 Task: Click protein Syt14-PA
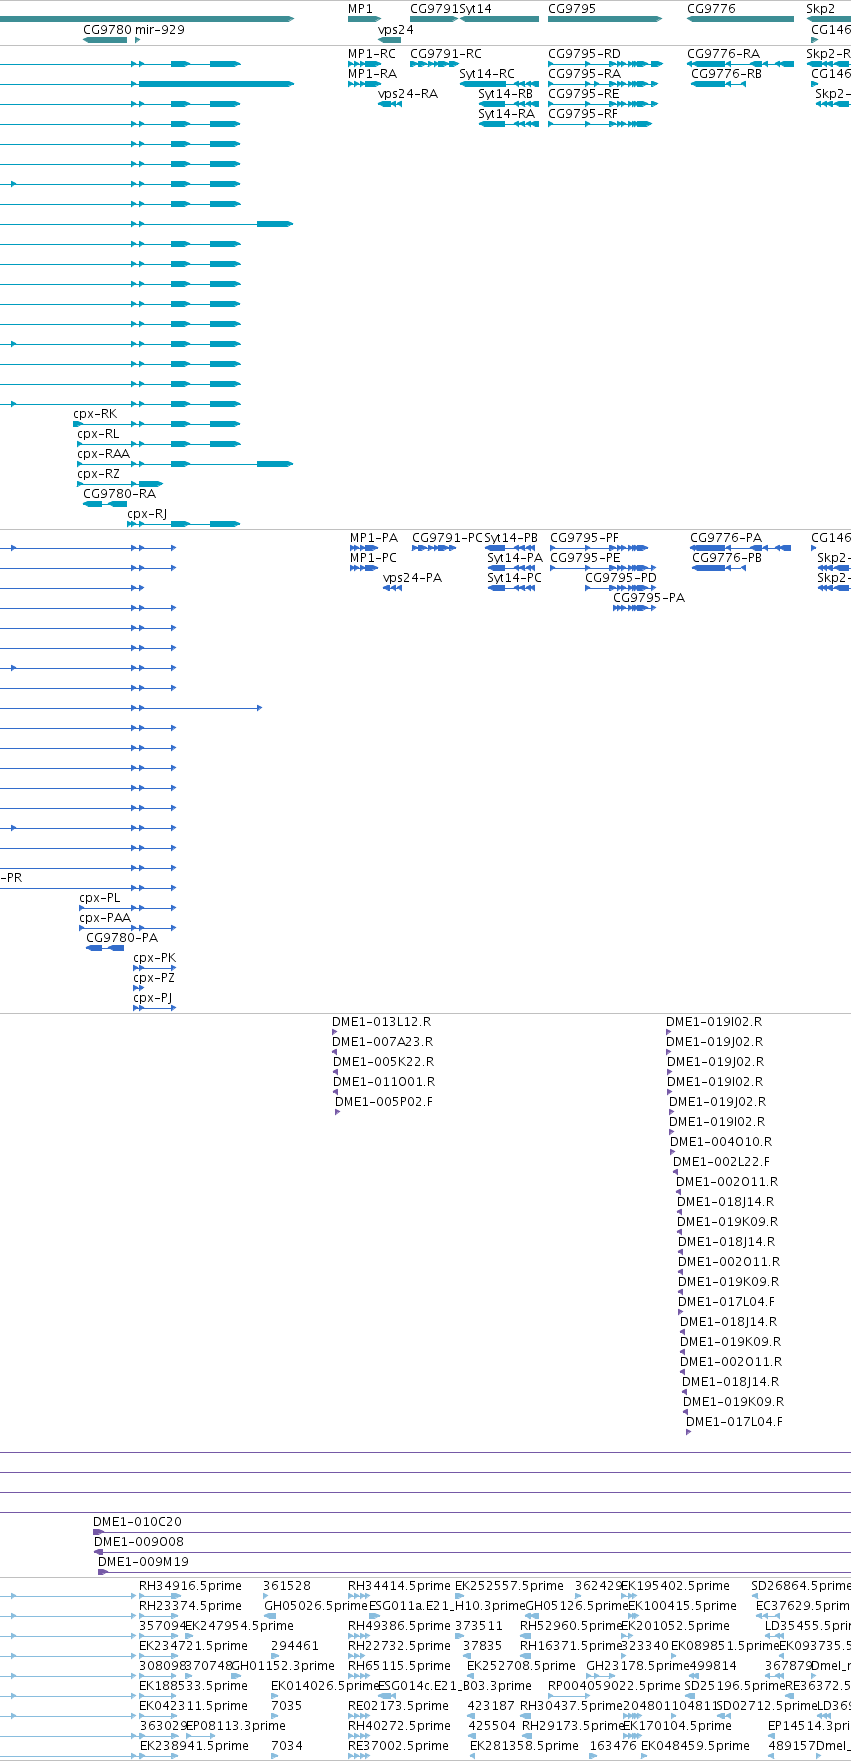click(x=515, y=558)
